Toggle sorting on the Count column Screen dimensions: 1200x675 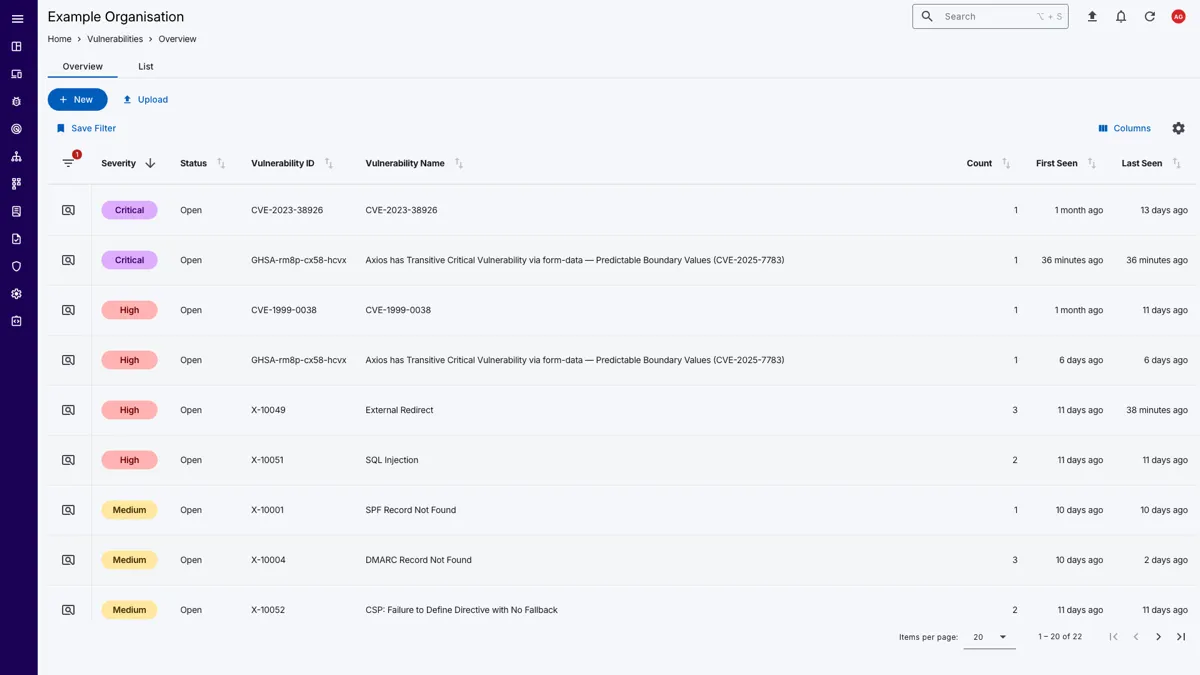pyautogui.click(x=1006, y=163)
